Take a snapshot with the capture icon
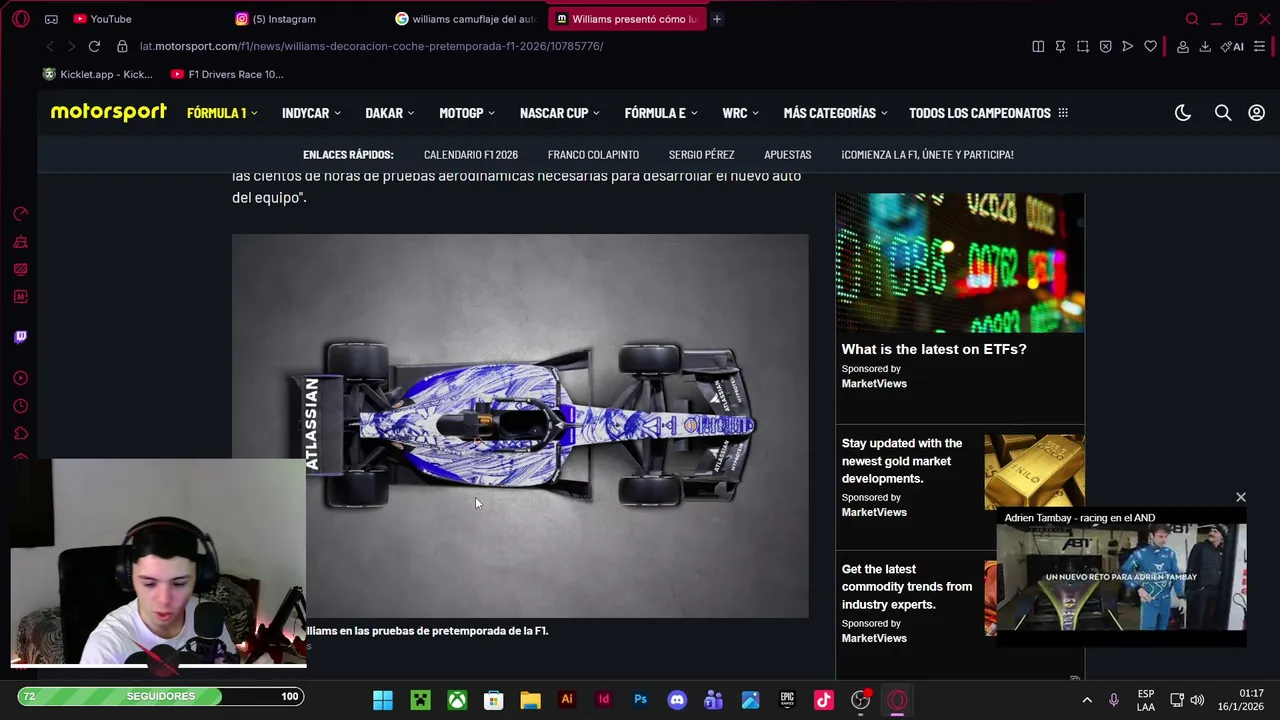Image resolution: width=1280 pixels, height=720 pixels. 1083,46
